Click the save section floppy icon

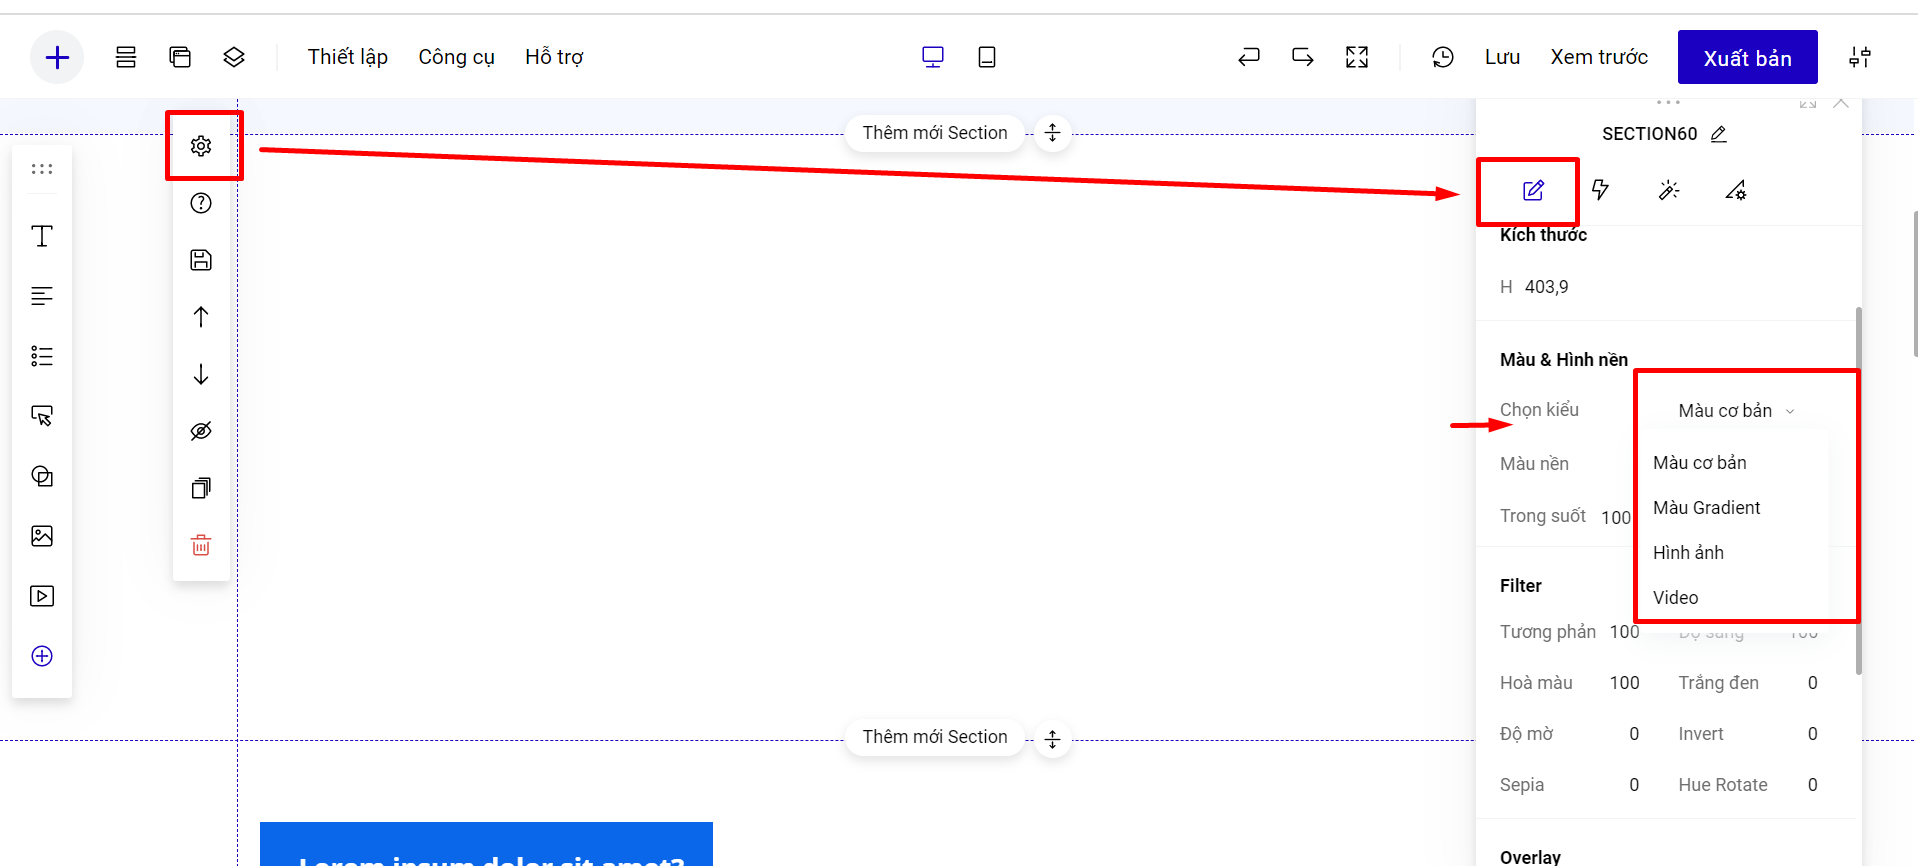pyautogui.click(x=201, y=260)
